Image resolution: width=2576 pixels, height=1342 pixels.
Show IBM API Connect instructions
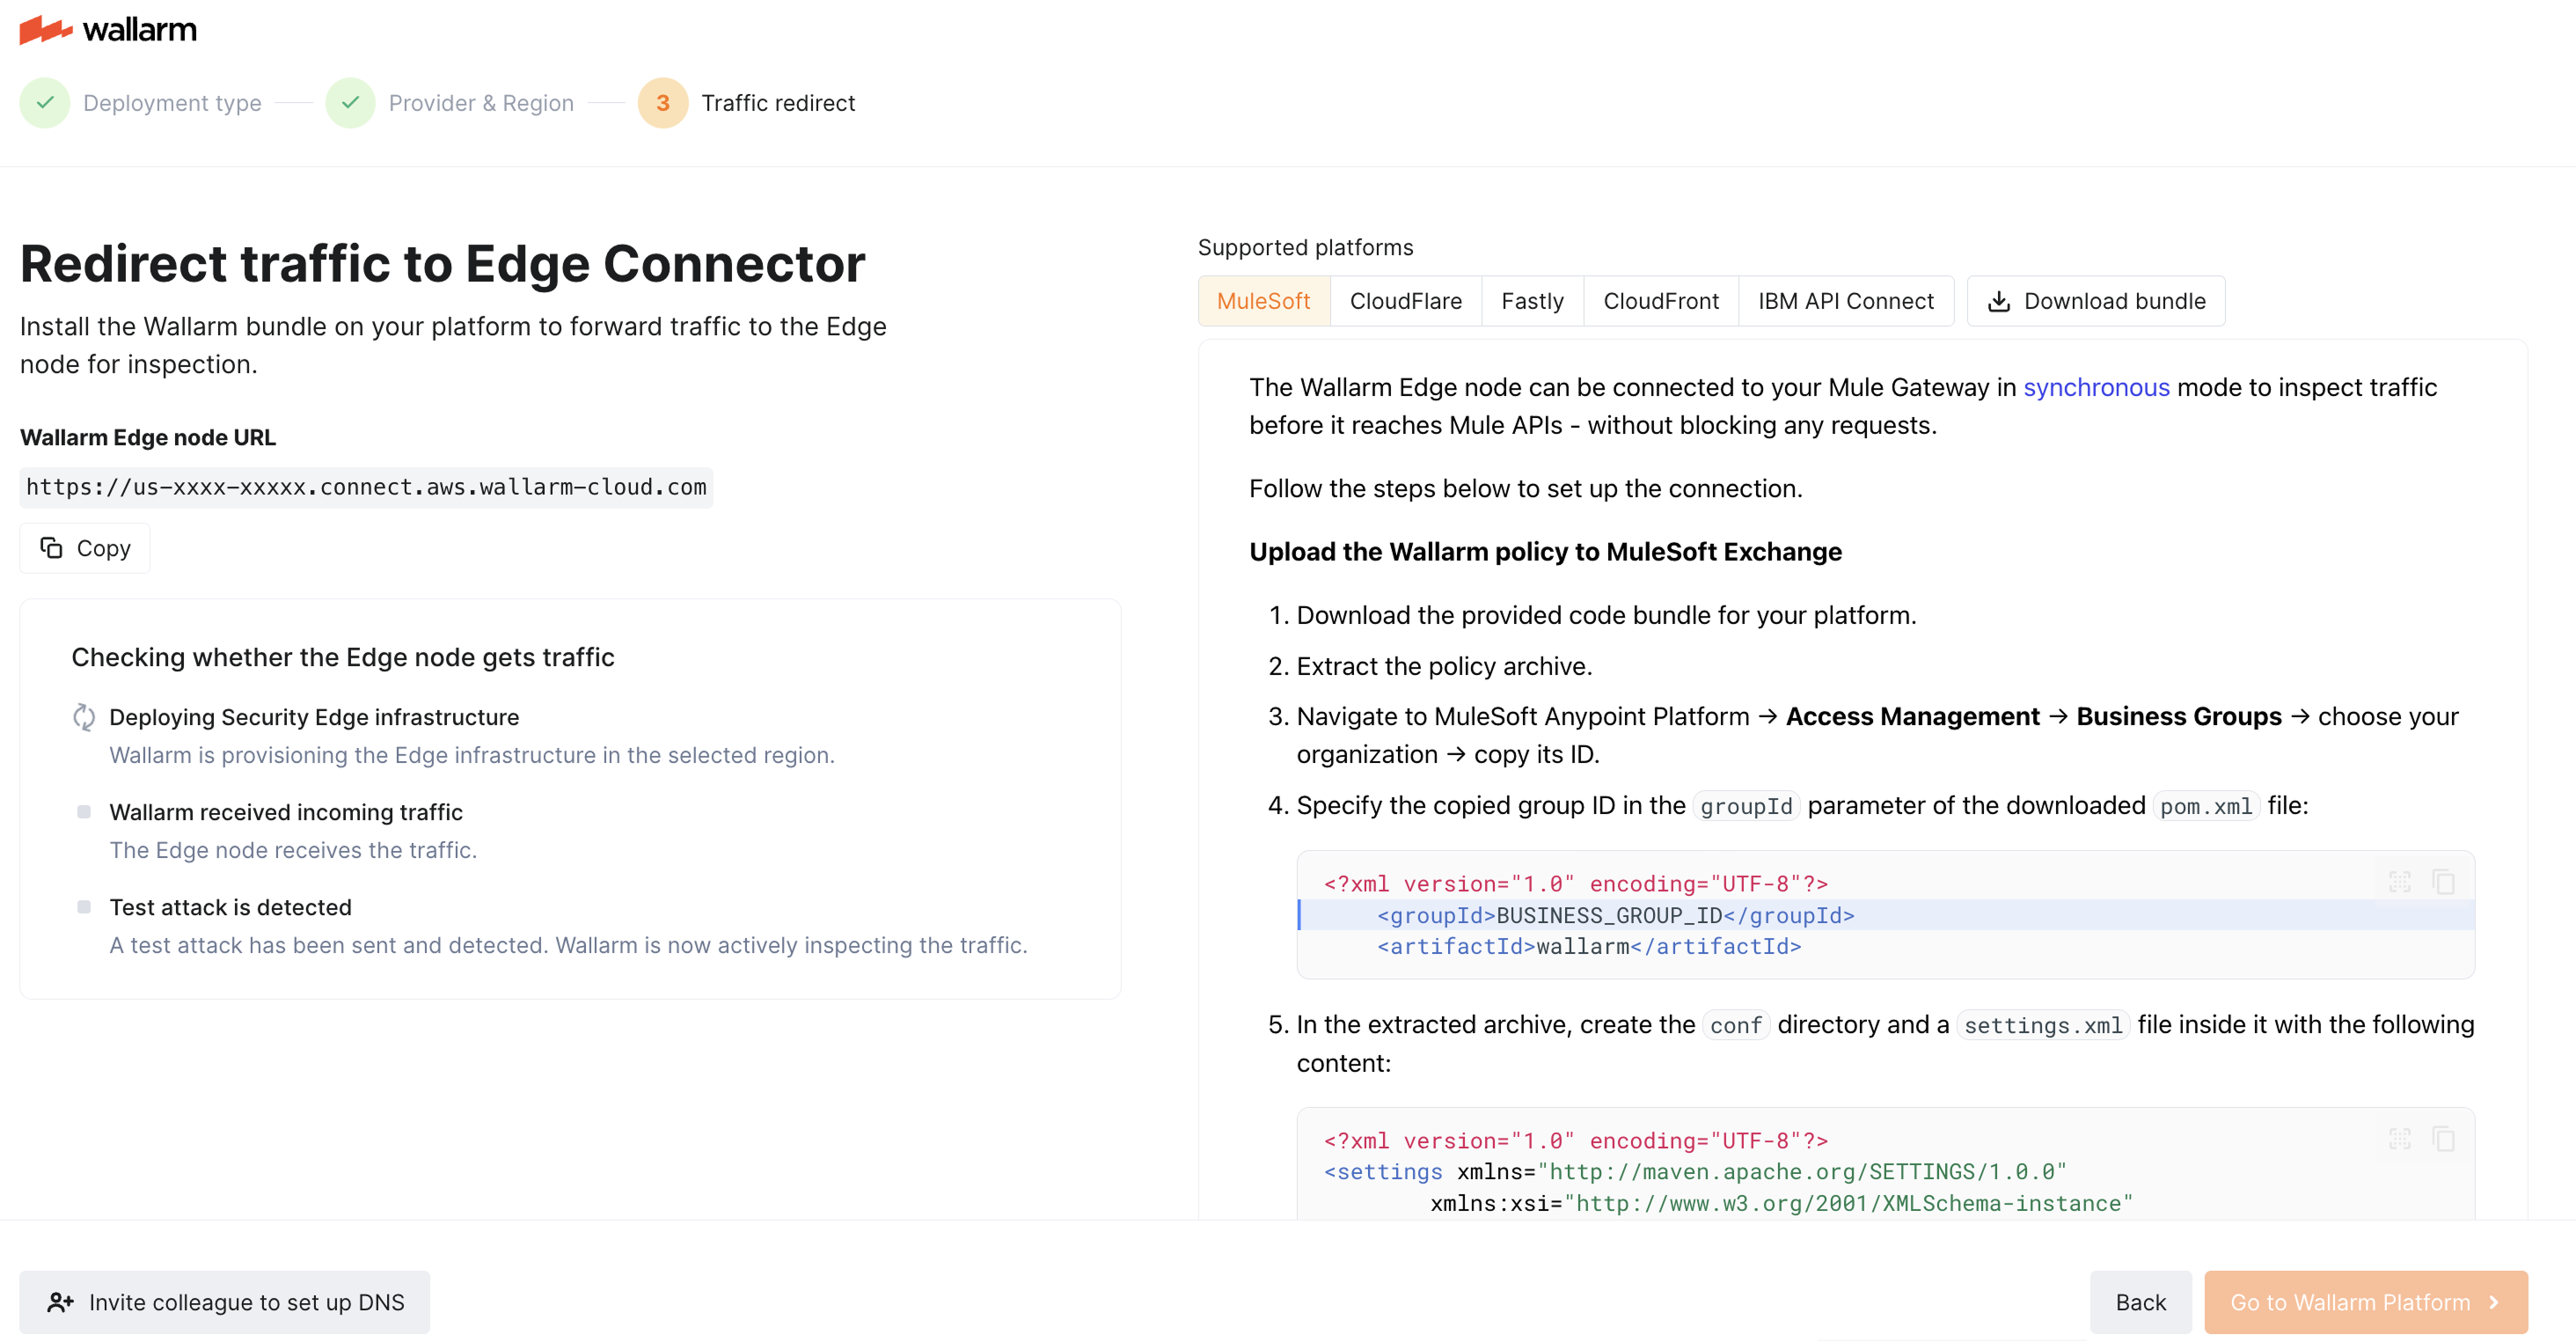point(1845,301)
